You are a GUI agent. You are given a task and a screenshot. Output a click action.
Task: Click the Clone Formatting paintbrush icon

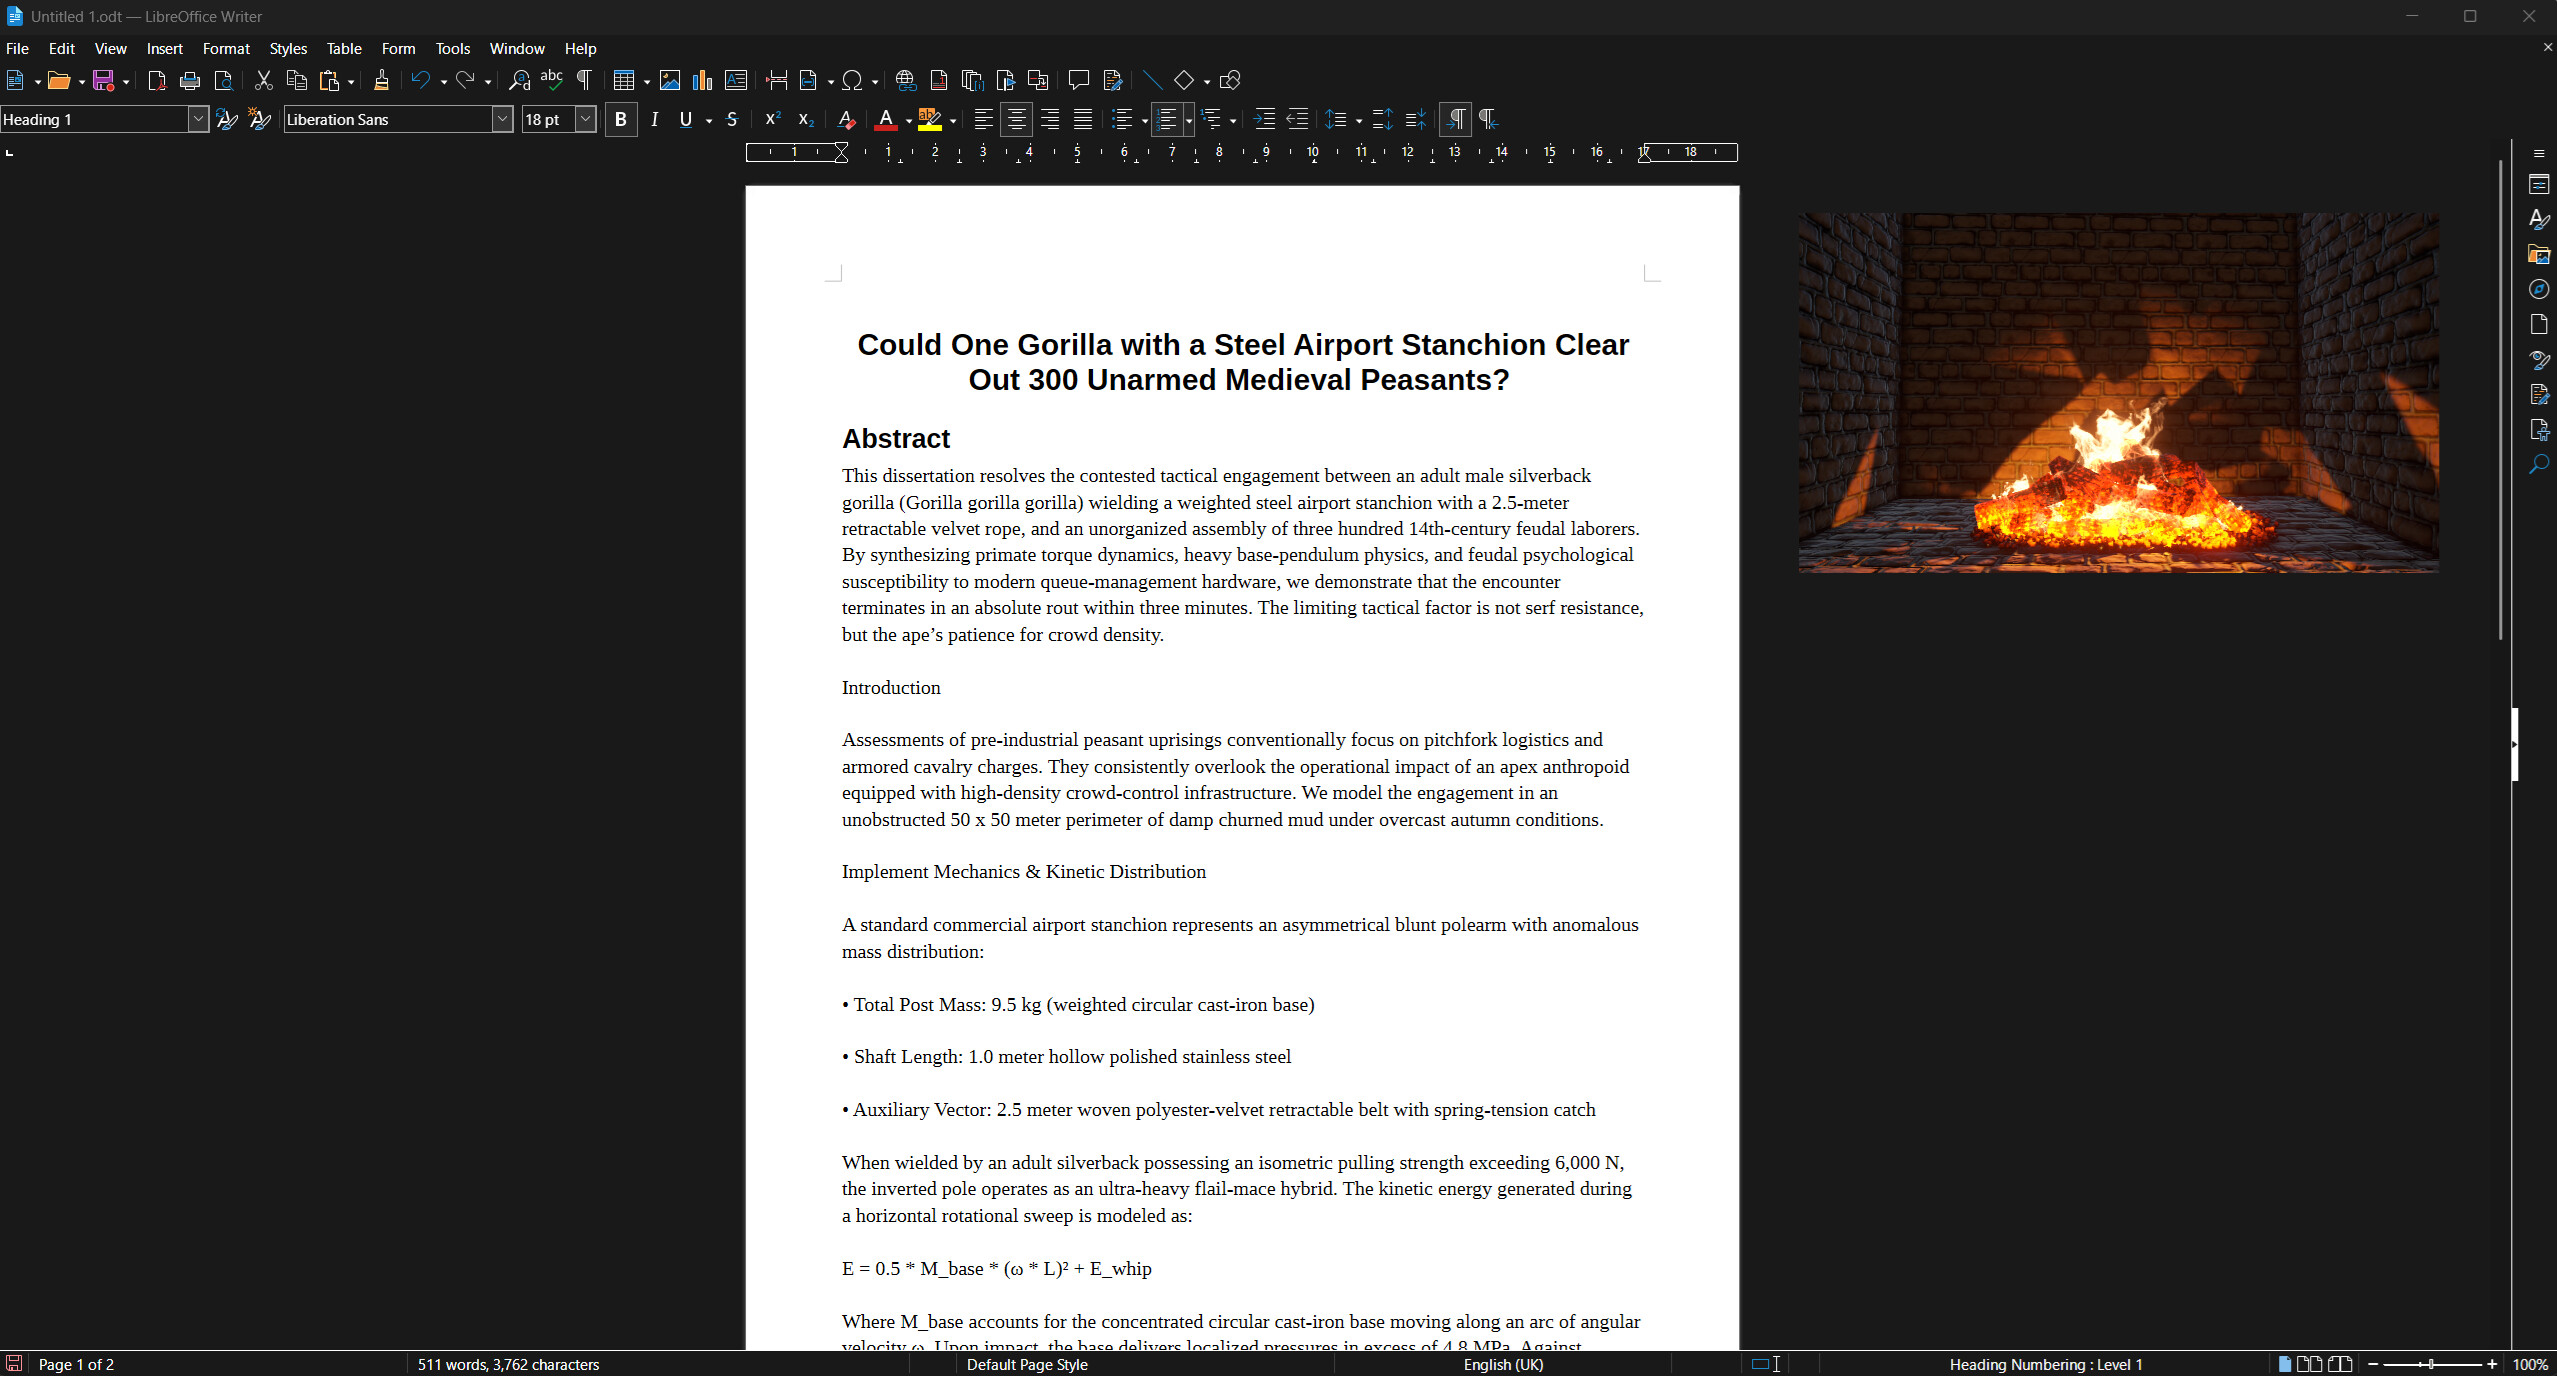point(381,81)
